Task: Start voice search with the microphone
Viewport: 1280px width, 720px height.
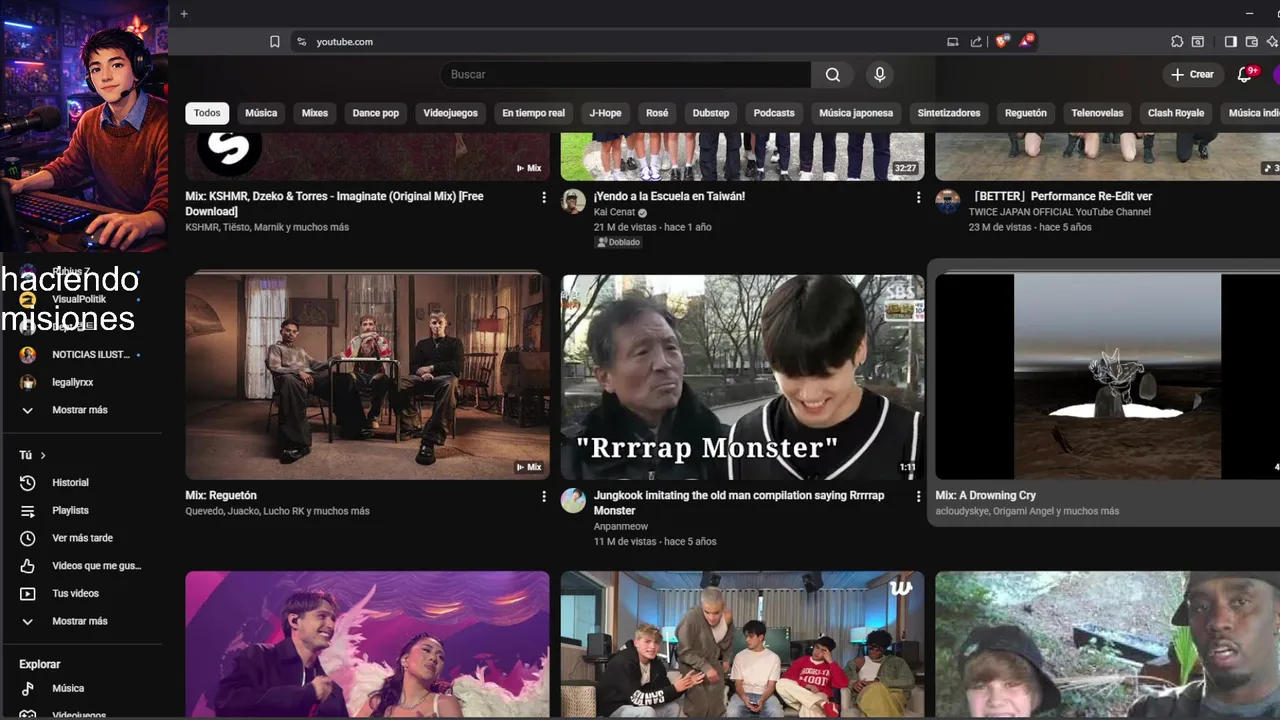Action: coord(880,74)
